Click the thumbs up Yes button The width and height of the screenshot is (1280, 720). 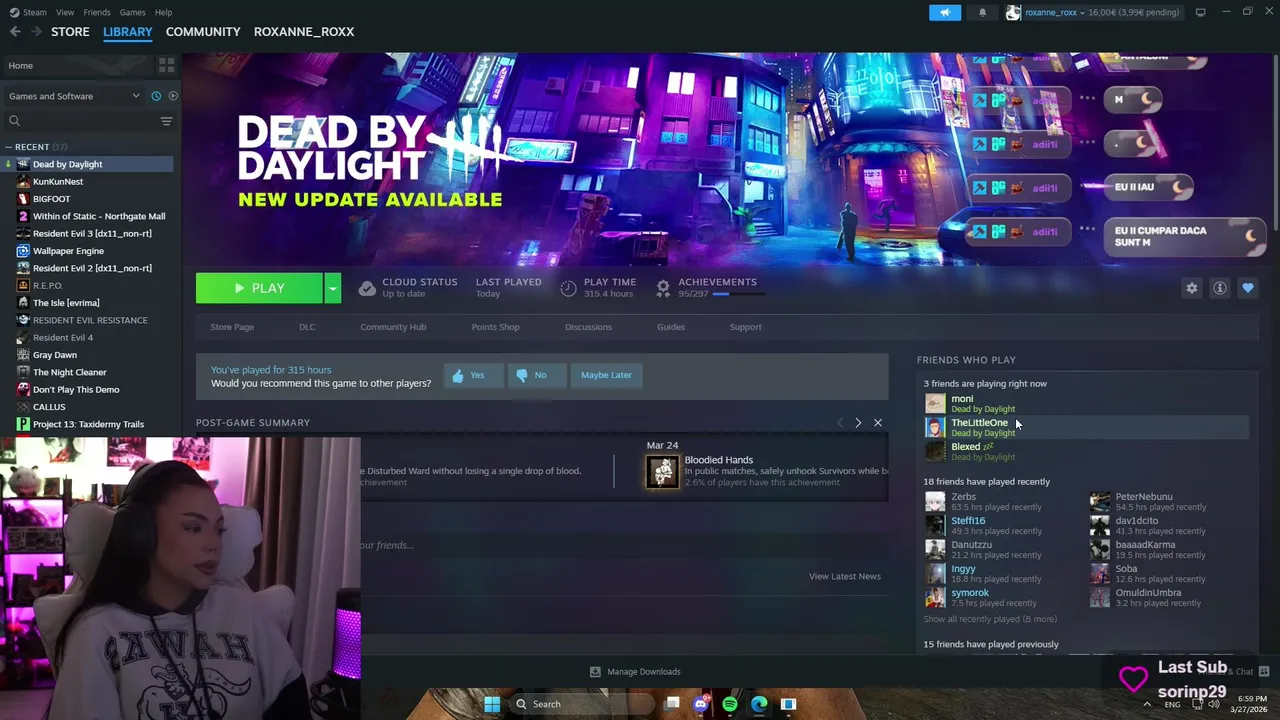coord(473,375)
